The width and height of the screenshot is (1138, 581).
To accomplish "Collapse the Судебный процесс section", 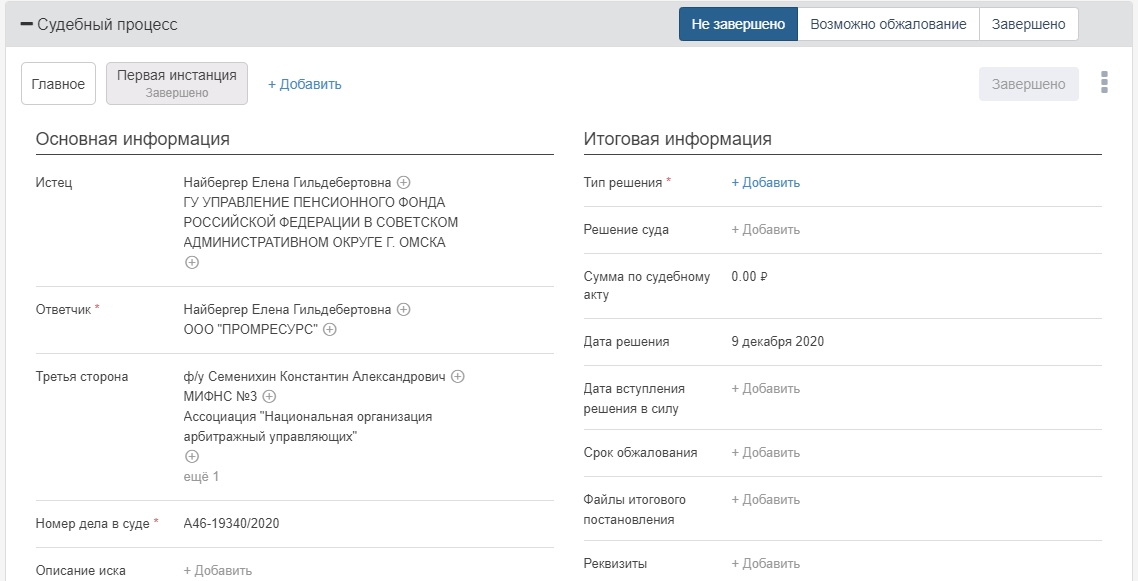I will coord(27,24).
